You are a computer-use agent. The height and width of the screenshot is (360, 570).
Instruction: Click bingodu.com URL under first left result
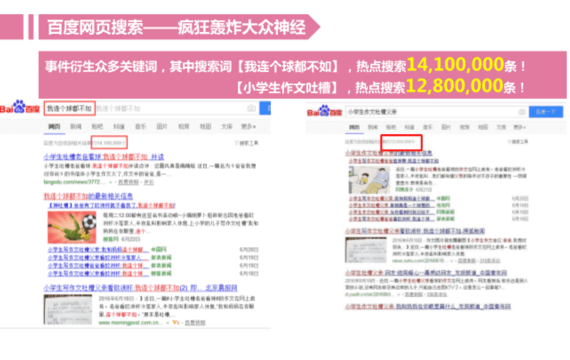(x=75, y=182)
